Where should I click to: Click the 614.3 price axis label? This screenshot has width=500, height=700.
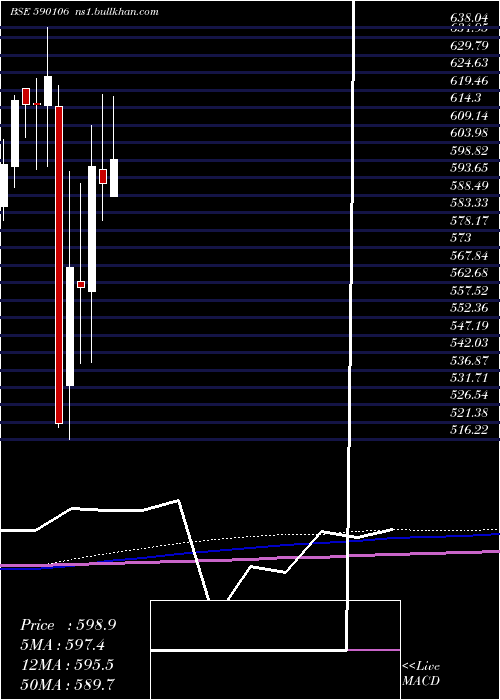[464, 98]
